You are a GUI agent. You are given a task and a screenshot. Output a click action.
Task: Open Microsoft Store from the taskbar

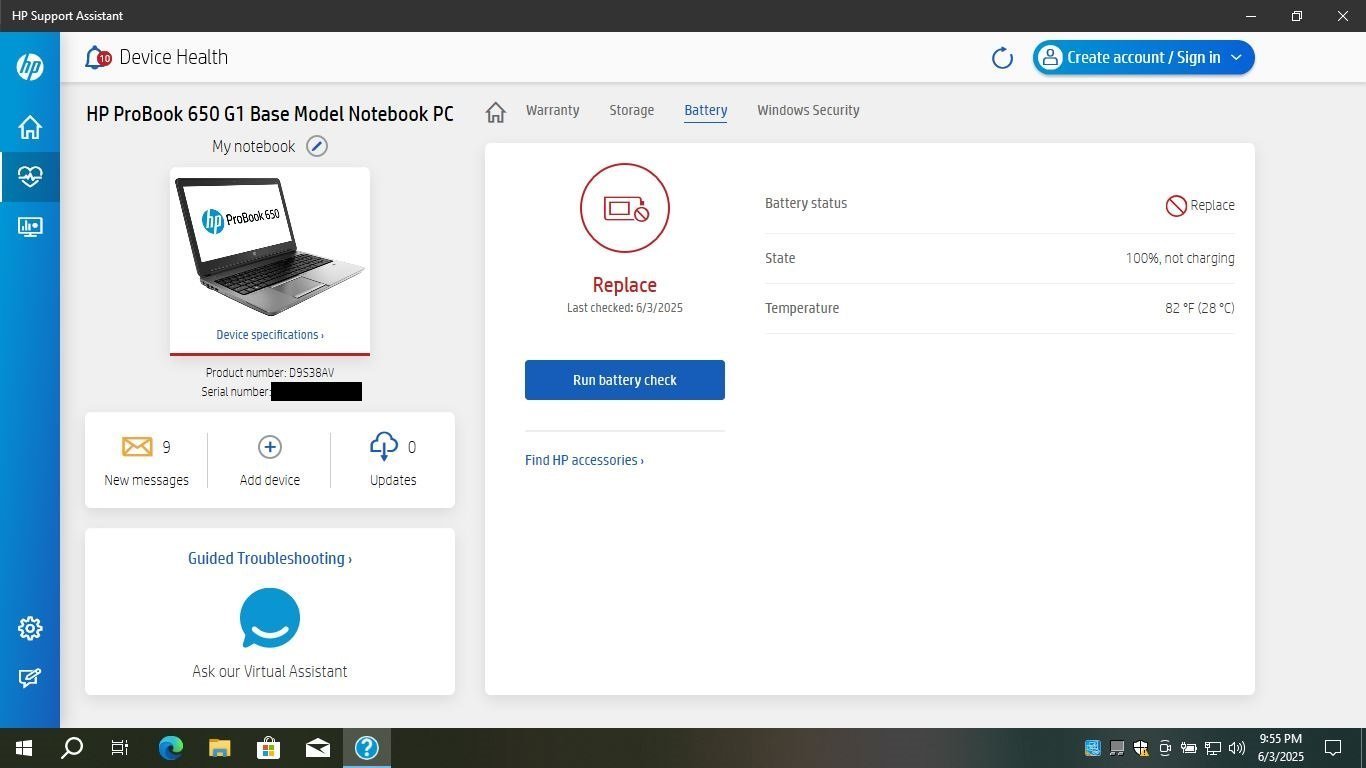coord(268,748)
